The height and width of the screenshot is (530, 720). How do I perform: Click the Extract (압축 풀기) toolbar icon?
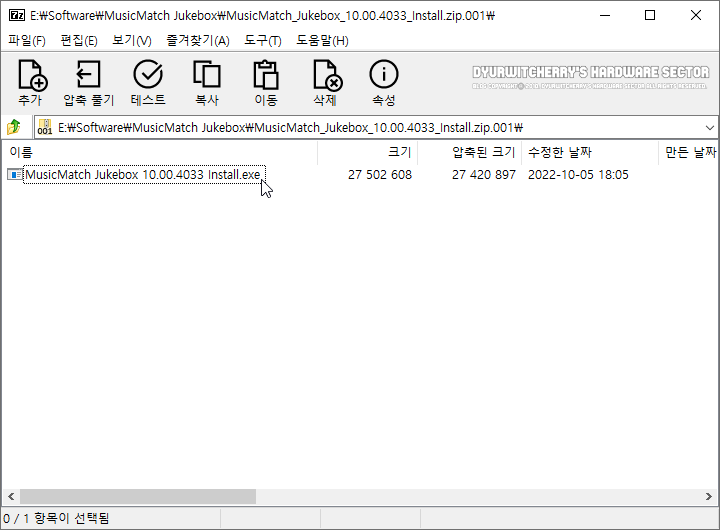[x=88, y=74]
